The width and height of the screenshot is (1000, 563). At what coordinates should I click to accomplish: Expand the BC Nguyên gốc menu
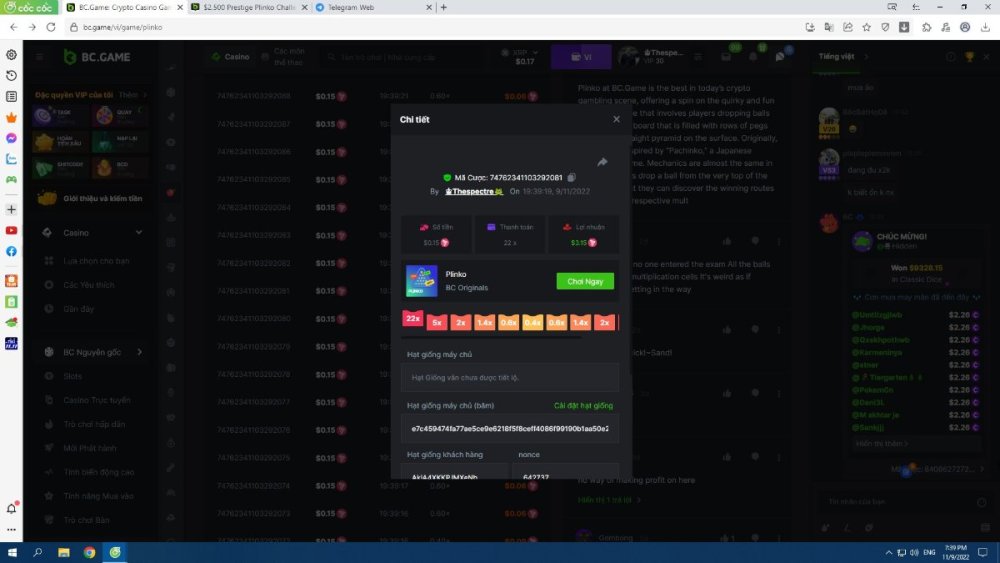[139, 352]
